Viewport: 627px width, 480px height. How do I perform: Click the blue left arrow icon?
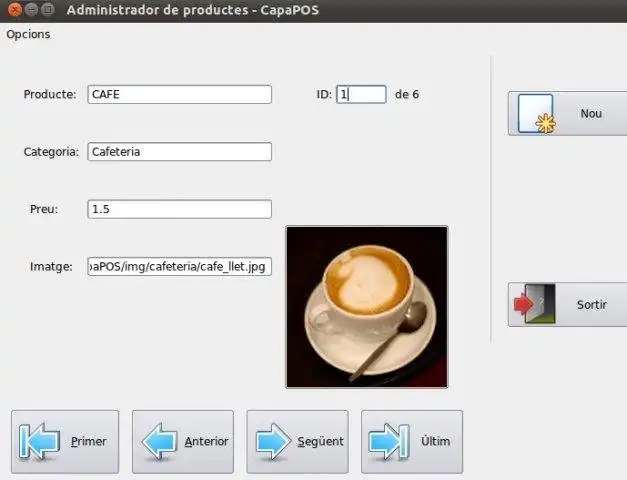(160, 441)
